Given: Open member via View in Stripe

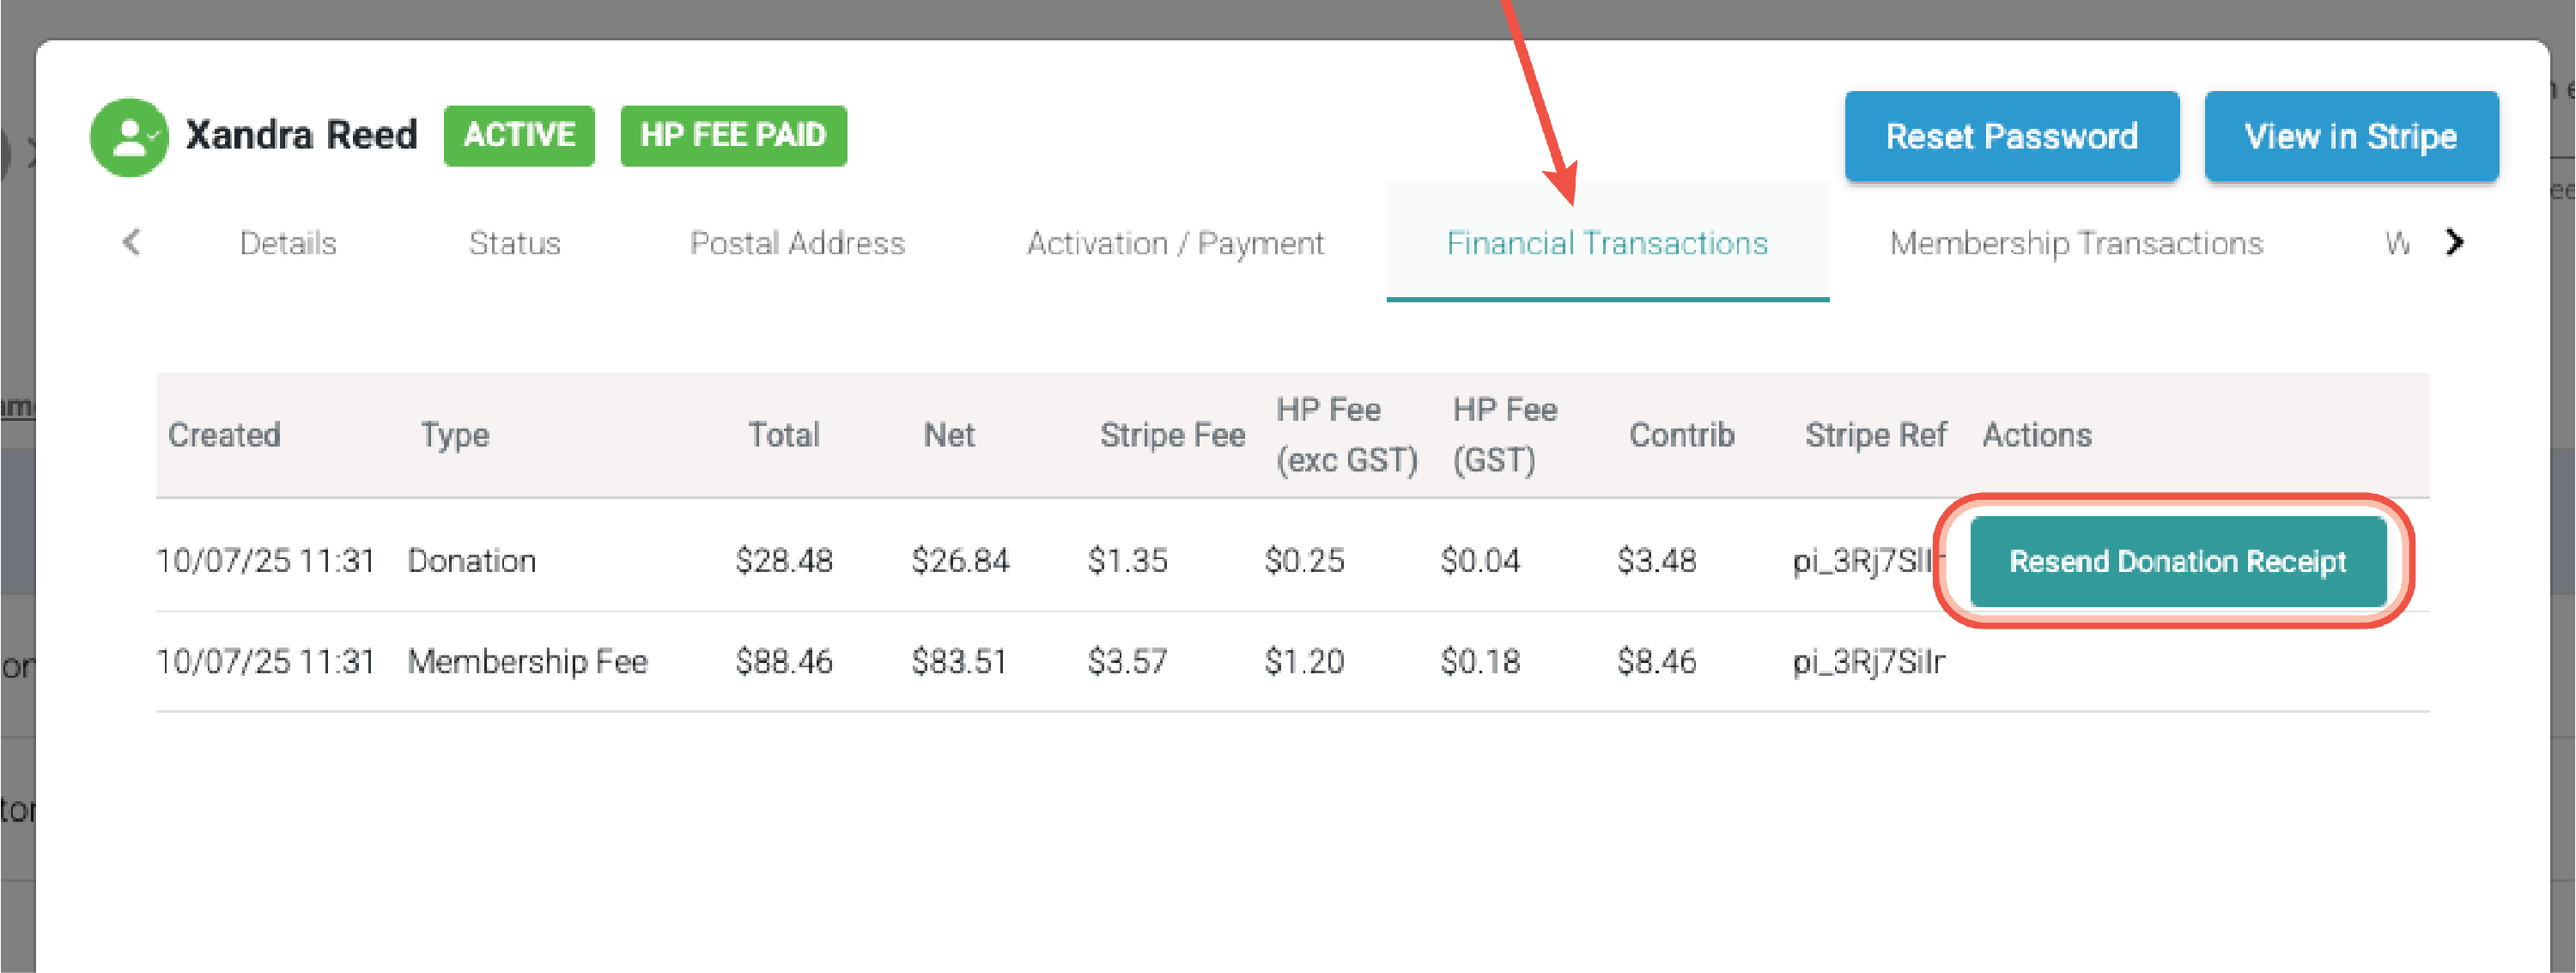Looking at the screenshot, I should [x=2351, y=136].
